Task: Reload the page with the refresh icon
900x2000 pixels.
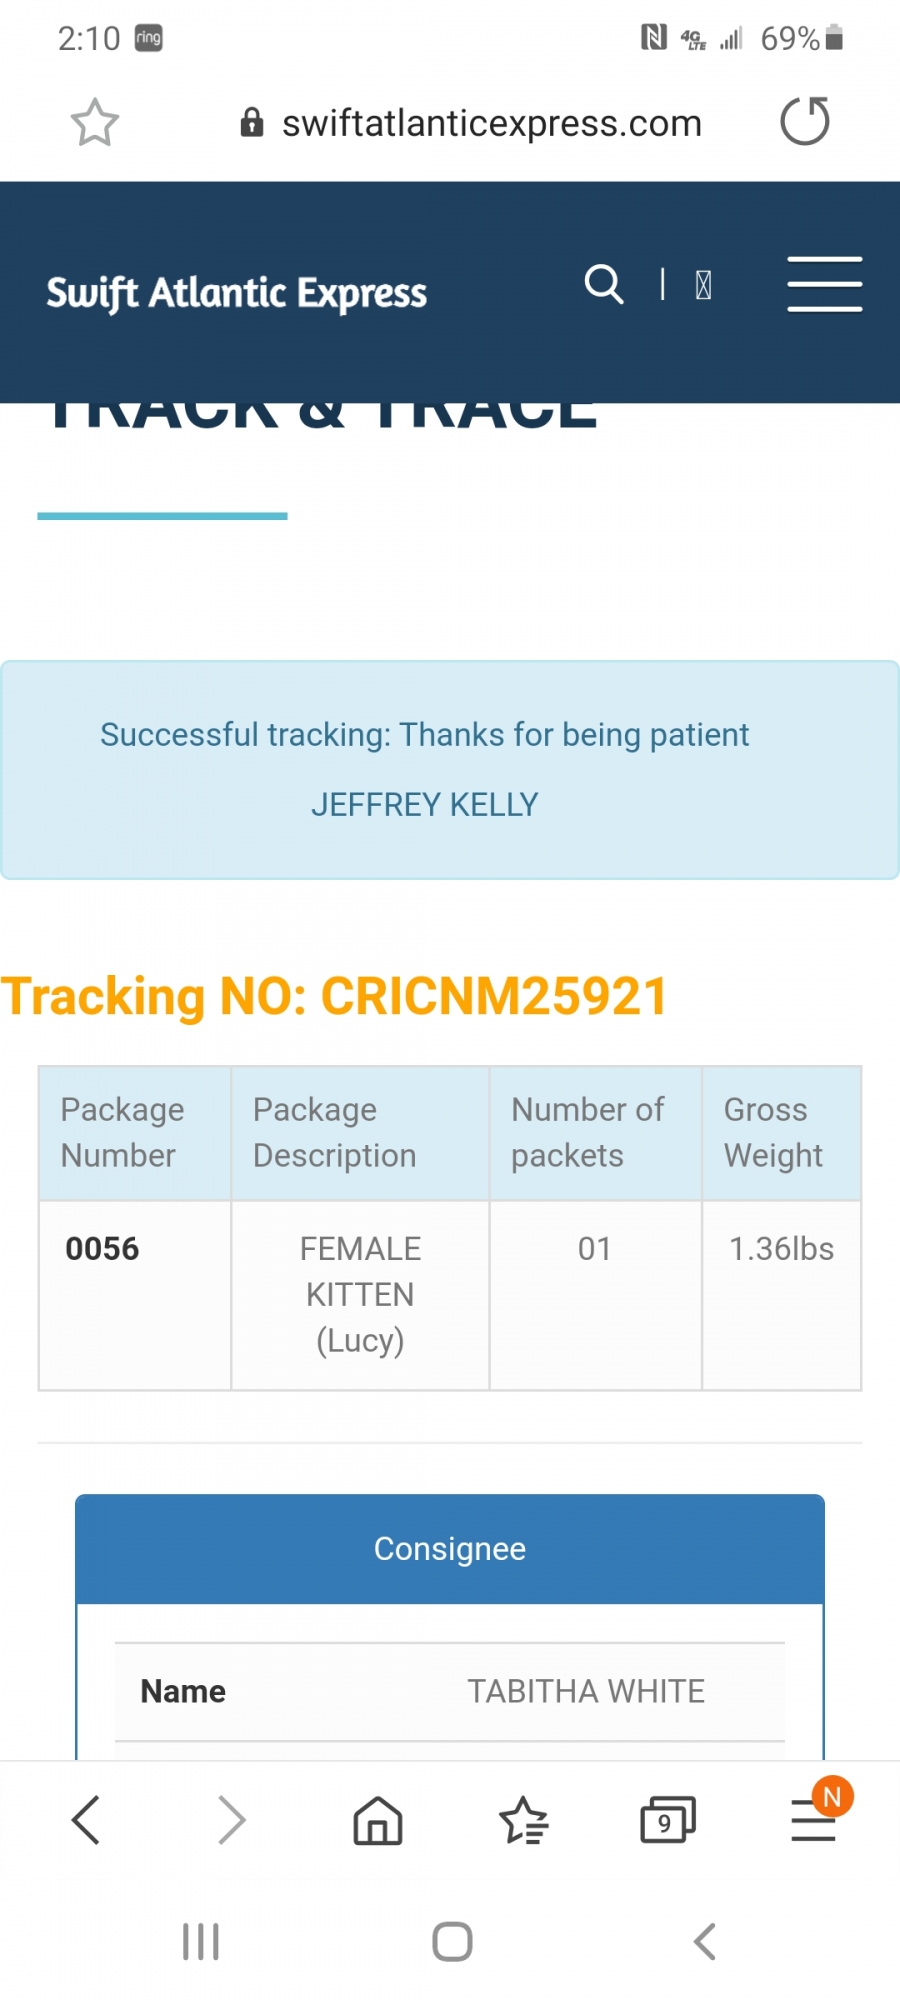Action: pos(805,122)
